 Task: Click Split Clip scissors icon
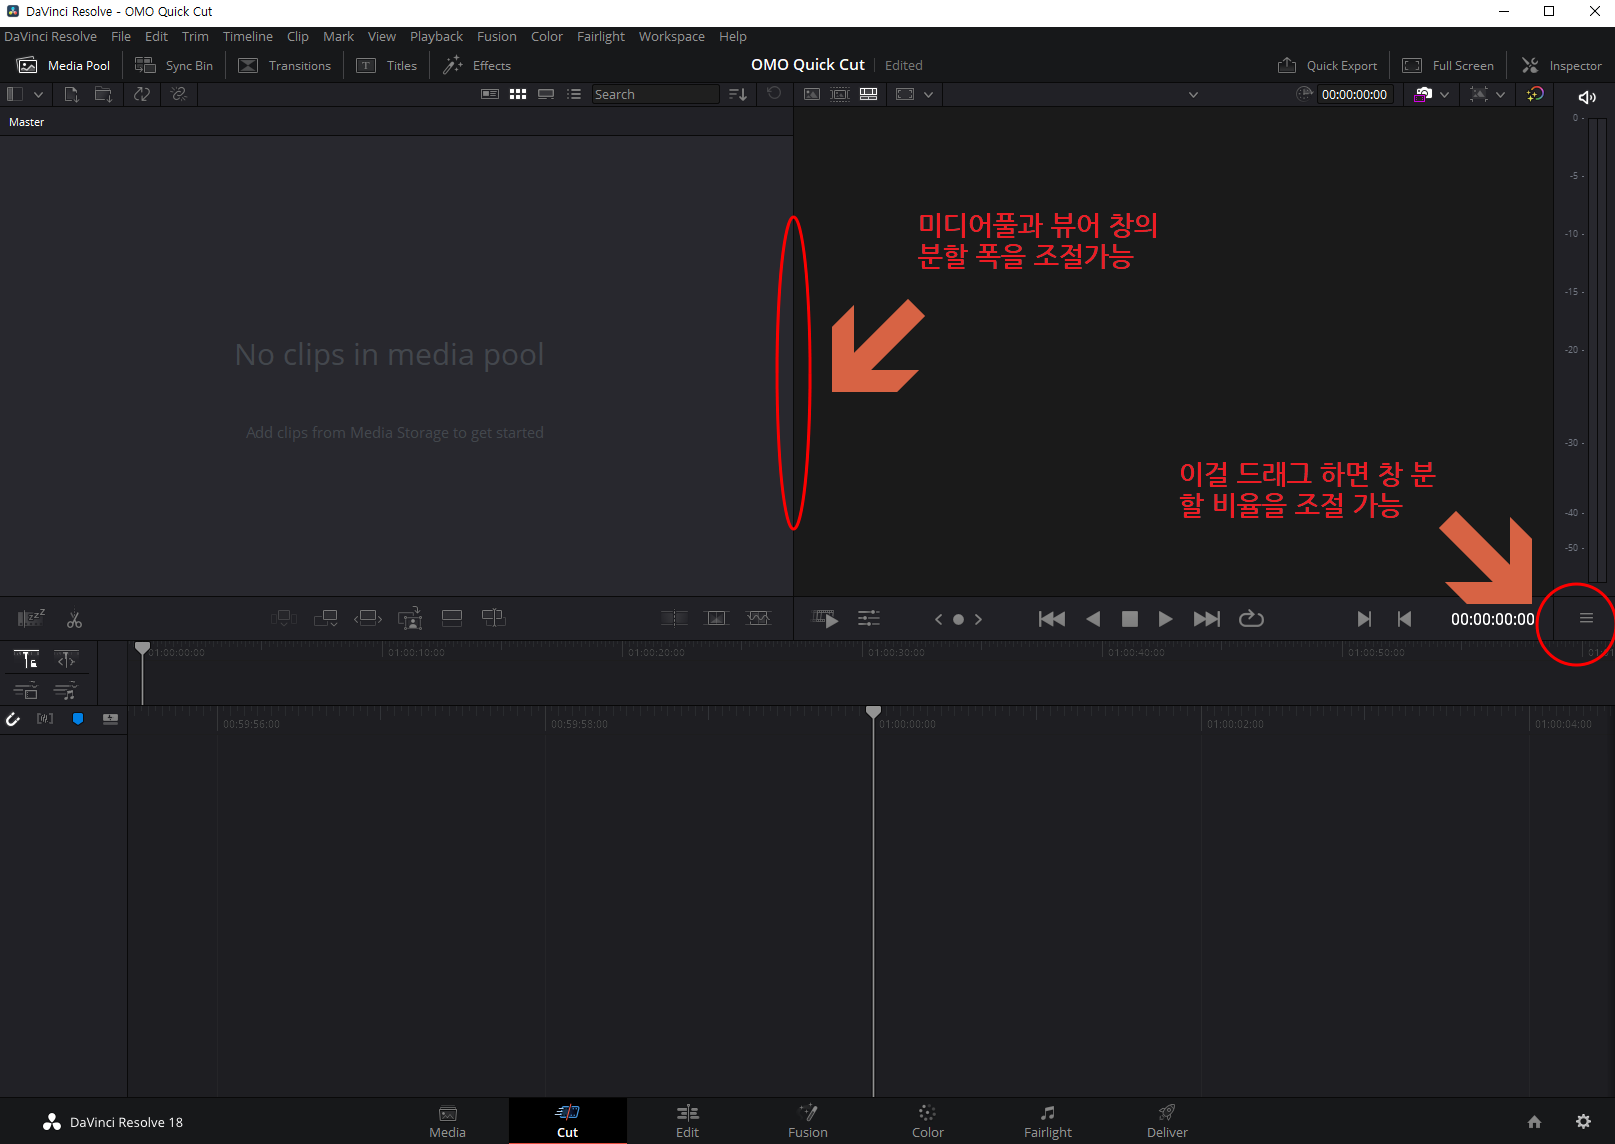pos(74,619)
